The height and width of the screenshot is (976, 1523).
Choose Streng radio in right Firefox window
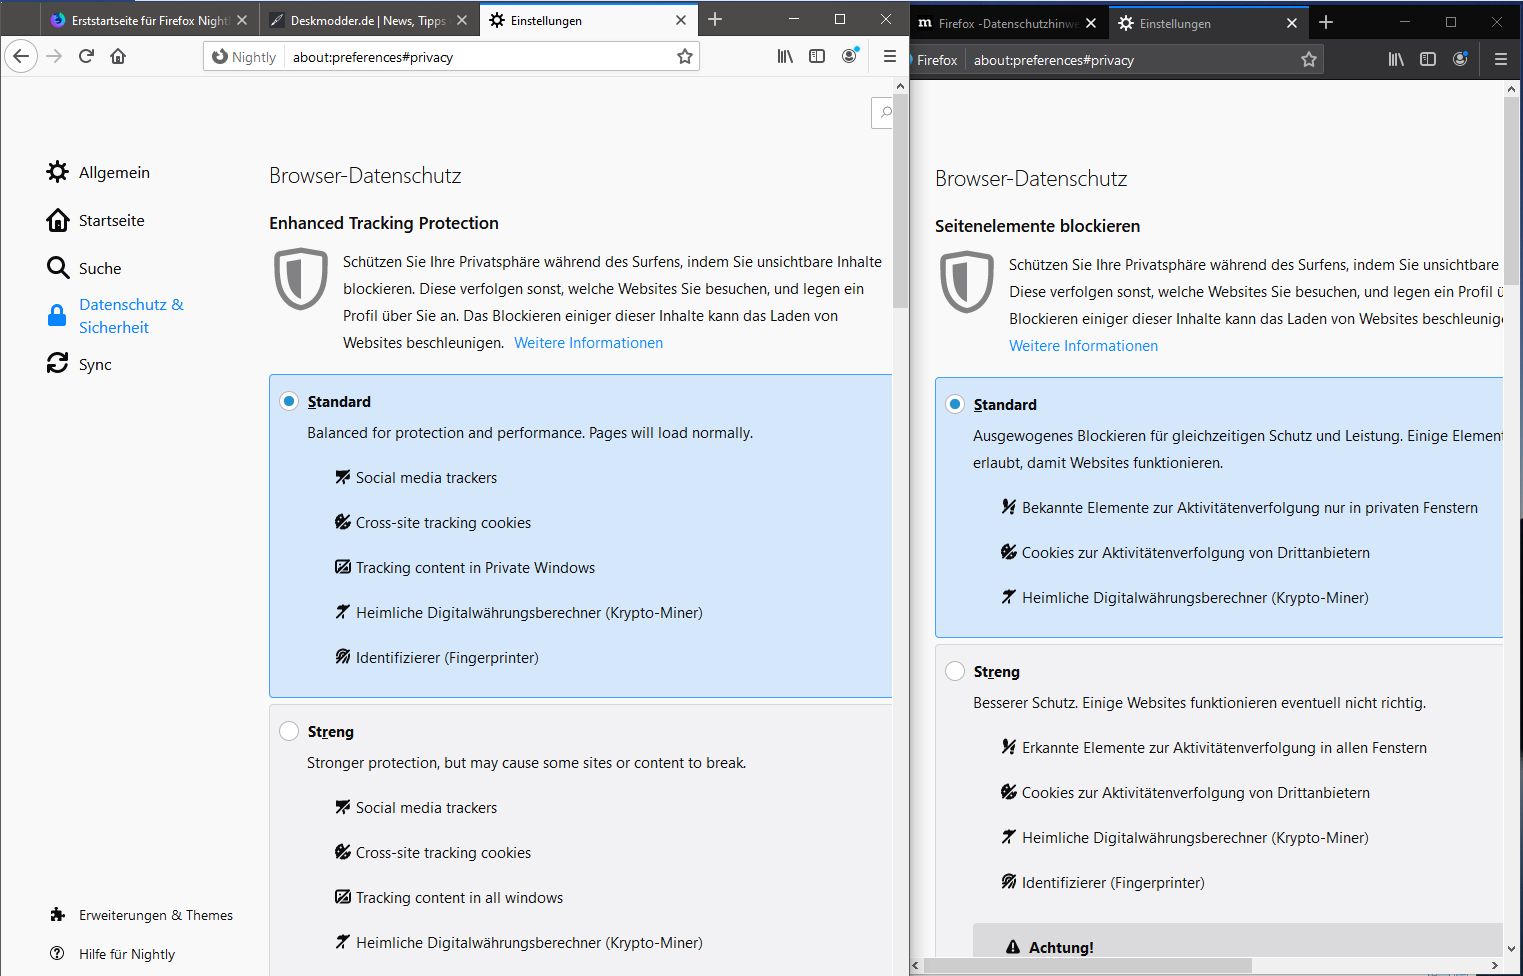pos(955,671)
